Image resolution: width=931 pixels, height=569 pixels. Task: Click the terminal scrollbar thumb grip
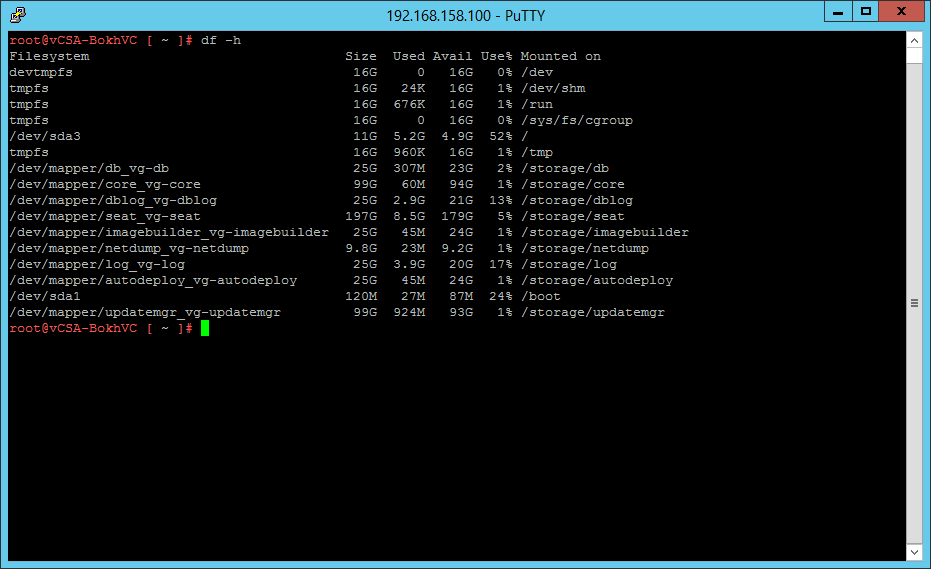914,302
